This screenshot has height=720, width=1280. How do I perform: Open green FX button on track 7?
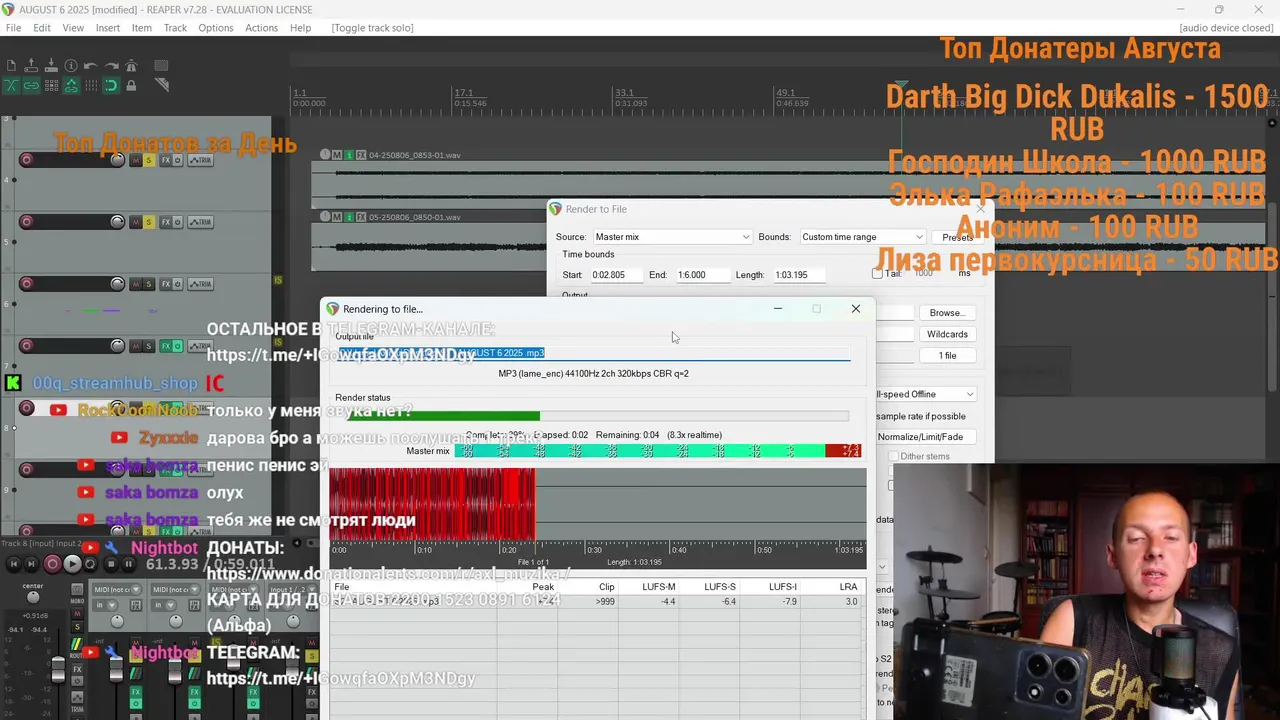[x=165, y=346]
